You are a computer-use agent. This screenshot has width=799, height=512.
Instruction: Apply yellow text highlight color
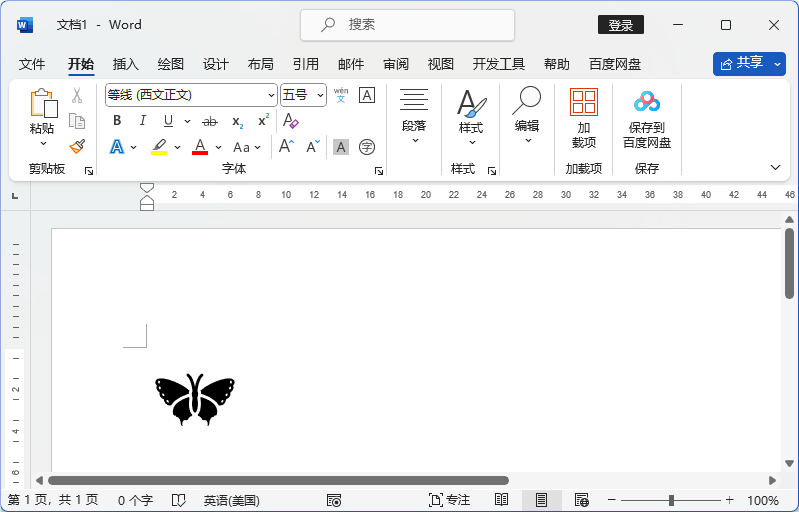click(x=159, y=147)
